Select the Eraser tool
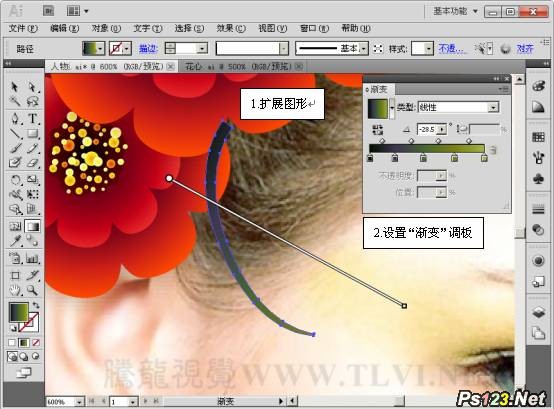The height and width of the screenshot is (409, 554). [x=32, y=162]
